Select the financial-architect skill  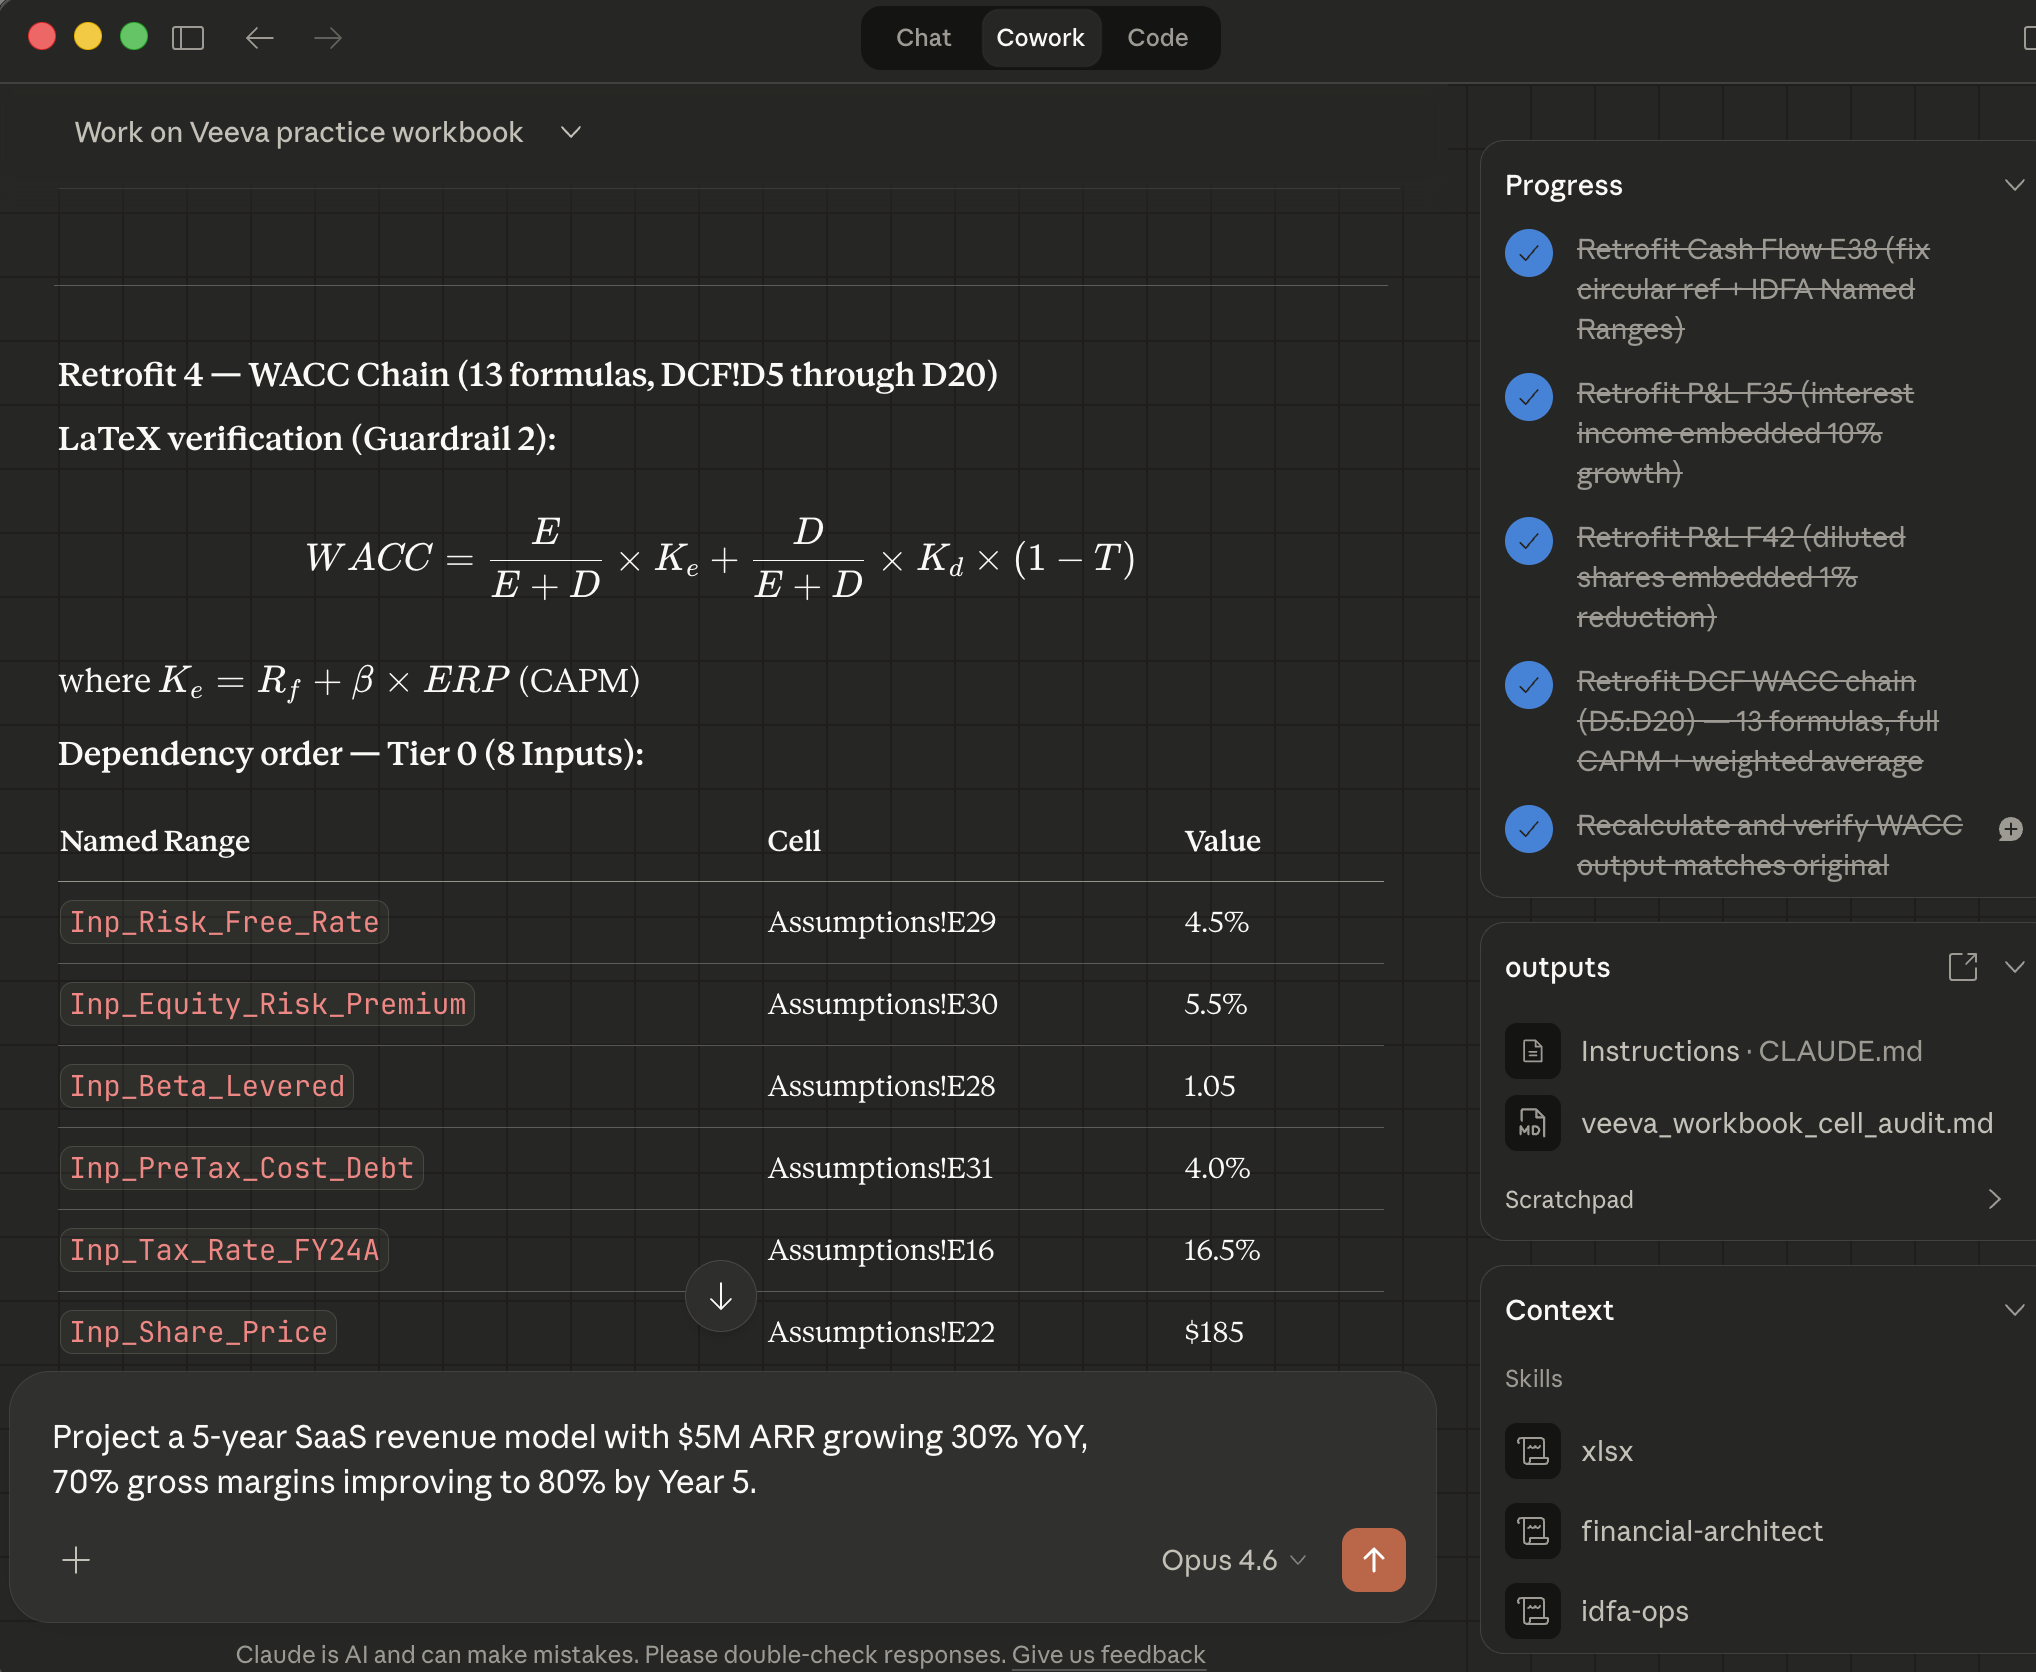(x=1700, y=1531)
